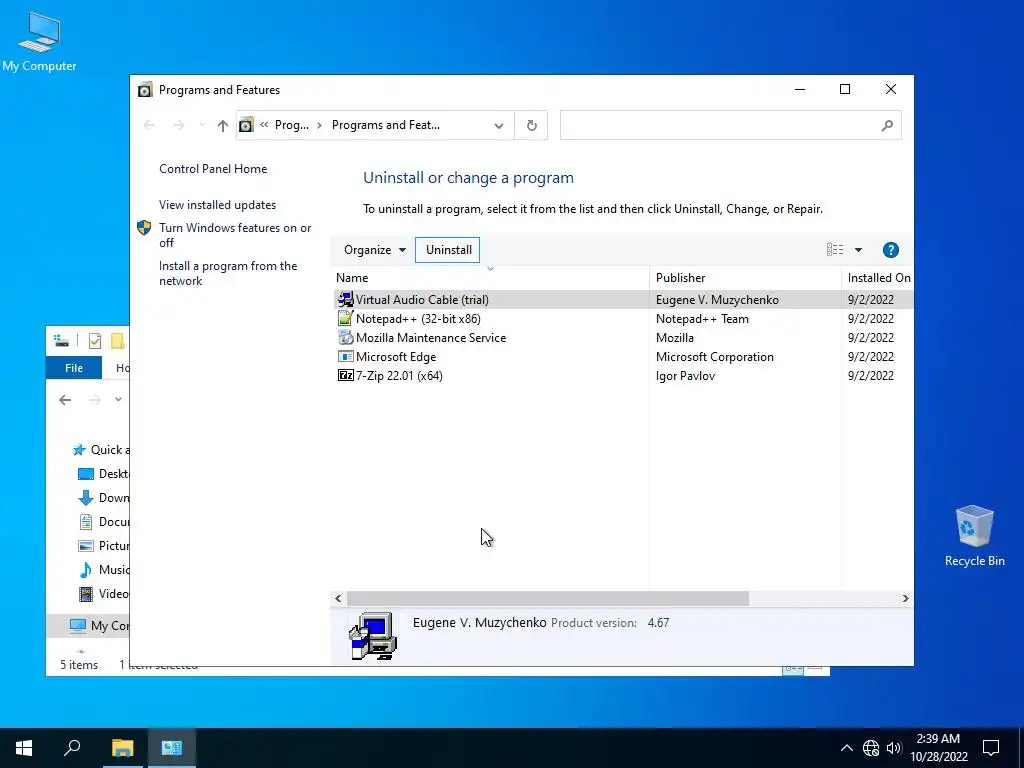Click the horizontal scrollbar thumb

point(547,598)
